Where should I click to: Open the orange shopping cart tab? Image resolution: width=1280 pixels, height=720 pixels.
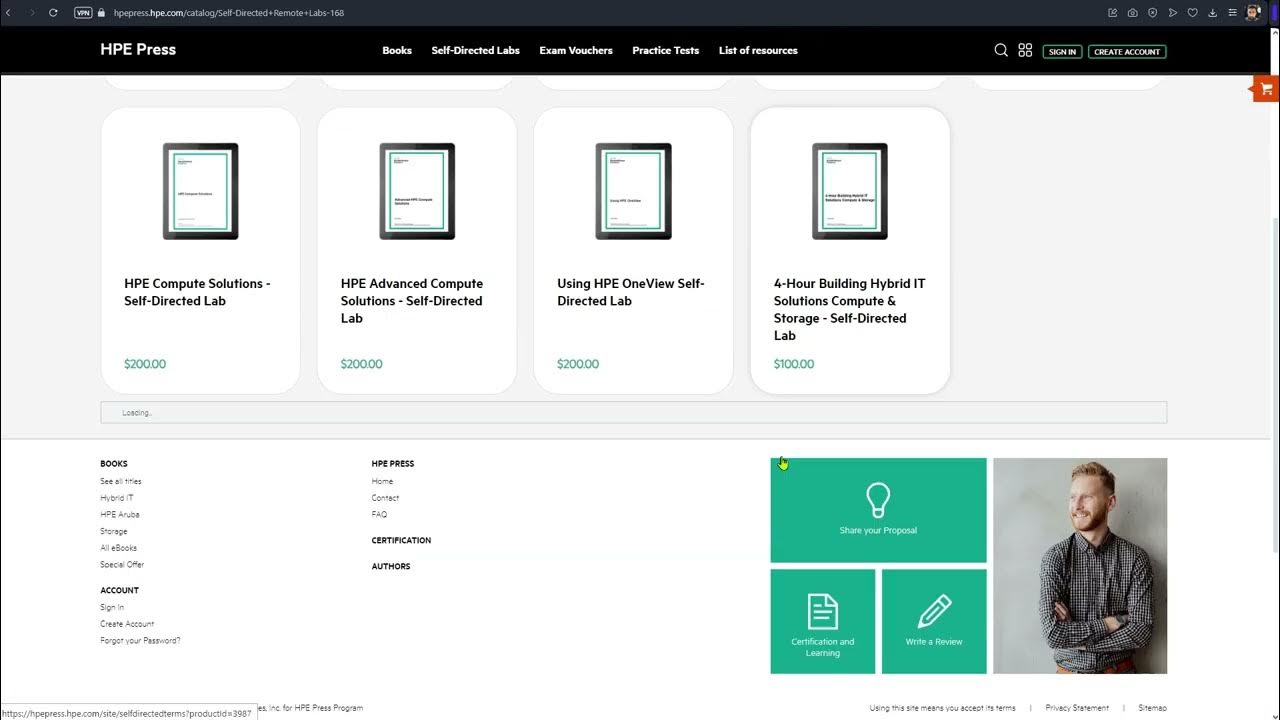pos(1266,89)
